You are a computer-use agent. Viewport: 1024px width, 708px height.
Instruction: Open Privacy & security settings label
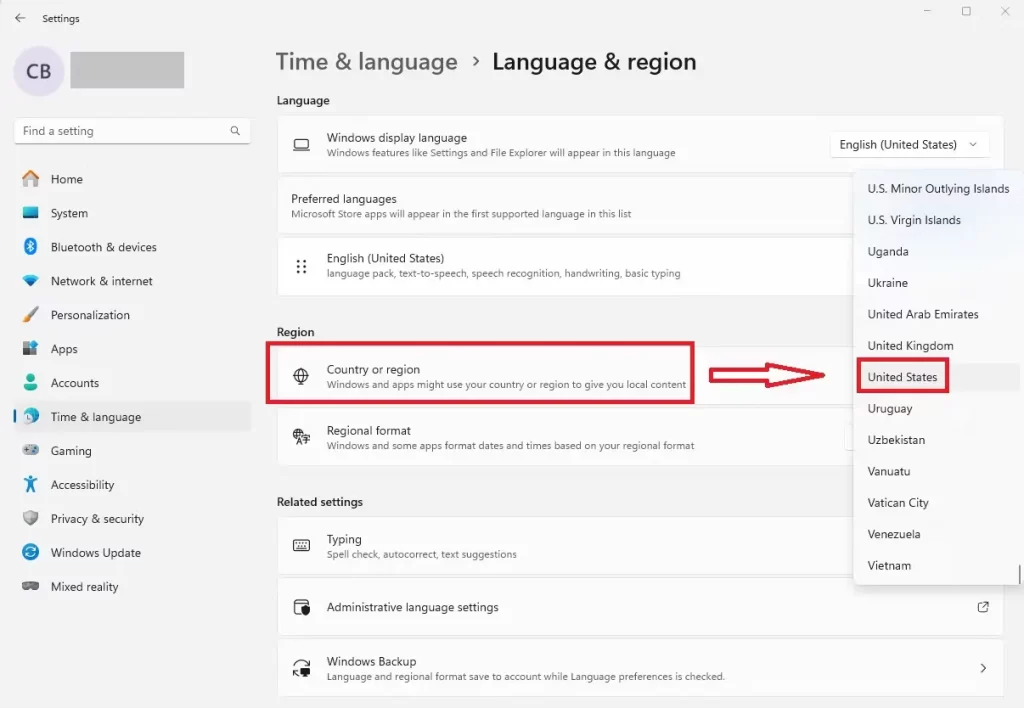coord(97,519)
